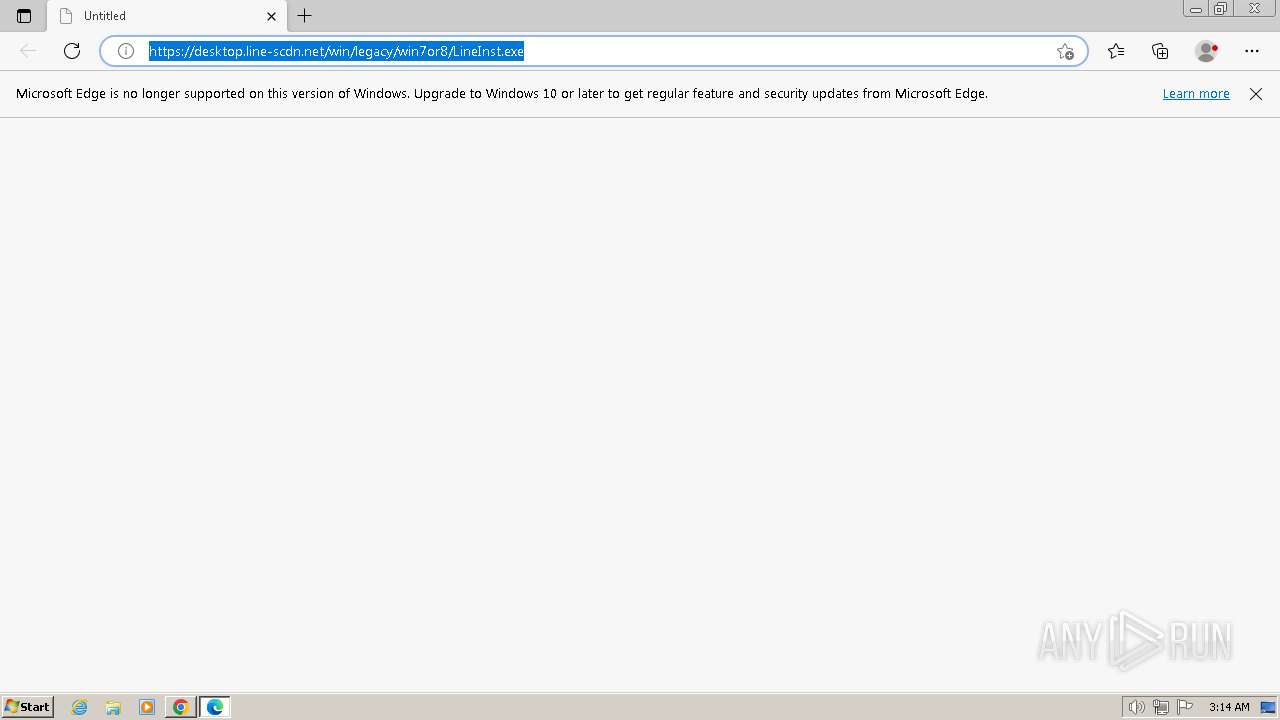Launch Internet Explorer from taskbar
The height and width of the screenshot is (720, 1280).
click(x=80, y=707)
